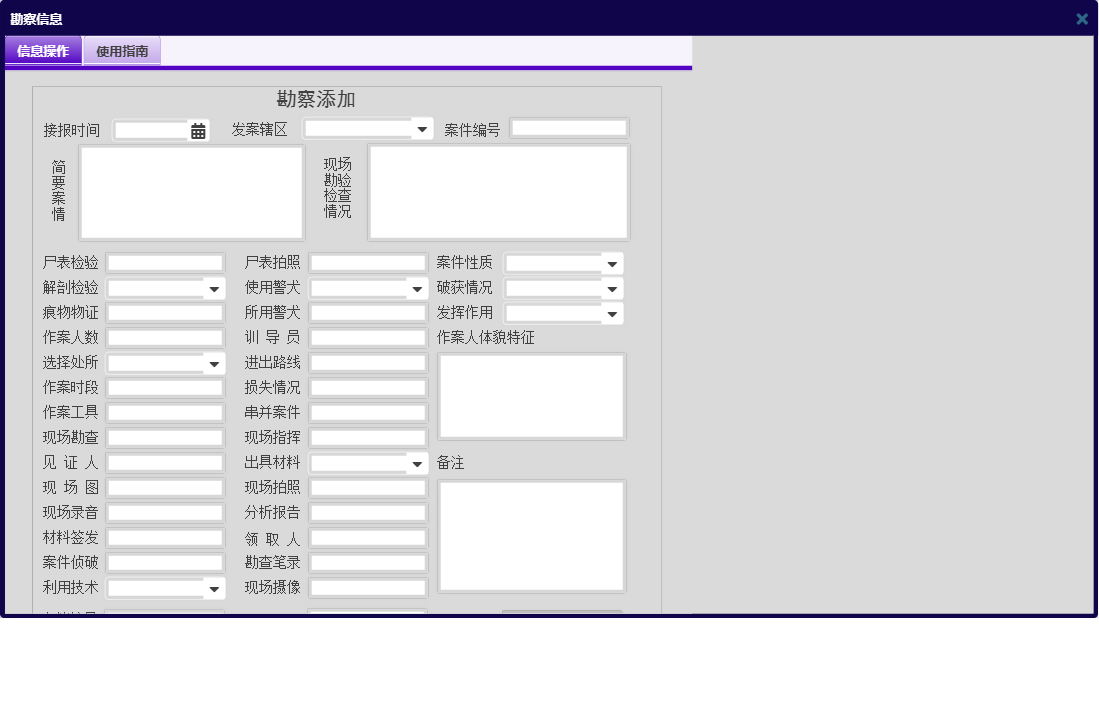Open the 利用技术 dropdown

(212, 588)
